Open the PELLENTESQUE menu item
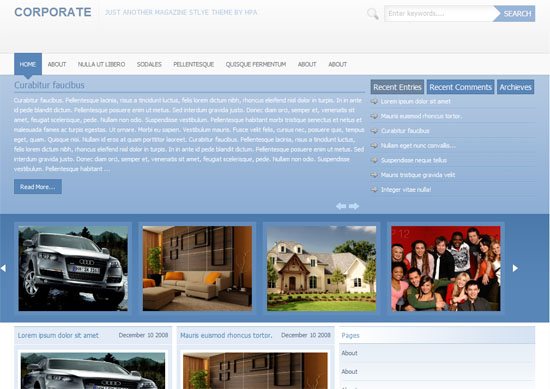550x389 pixels. [x=194, y=64]
